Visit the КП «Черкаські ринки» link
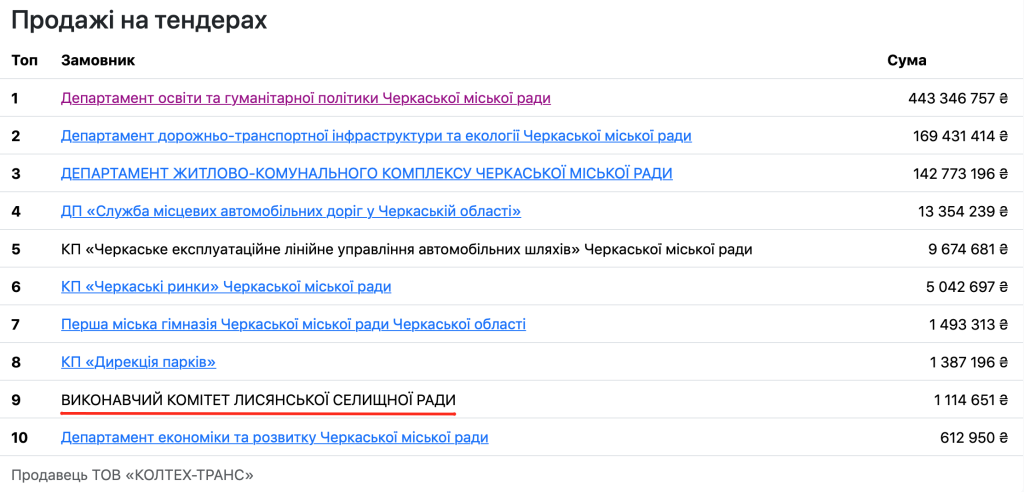Image resolution: width=1024 pixels, height=492 pixels. (x=226, y=287)
